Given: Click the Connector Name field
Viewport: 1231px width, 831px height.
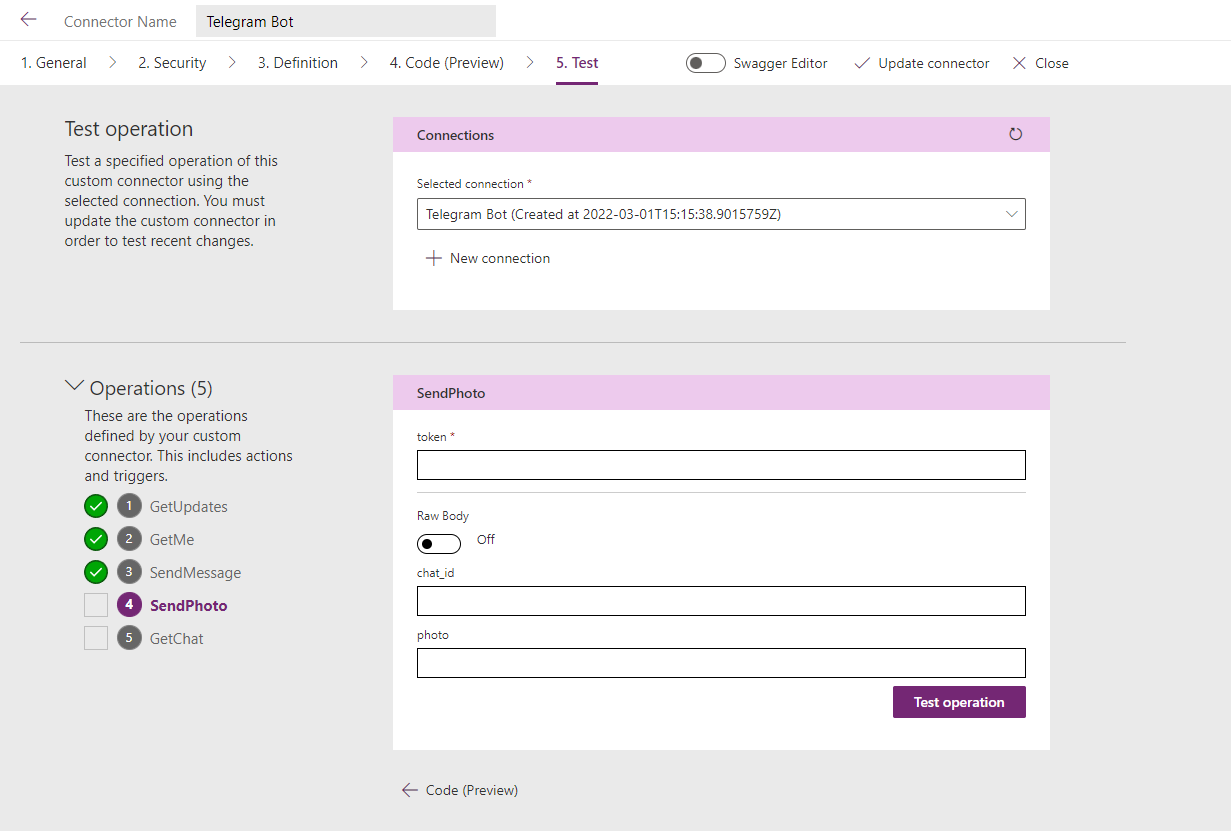Looking at the screenshot, I should [346, 21].
